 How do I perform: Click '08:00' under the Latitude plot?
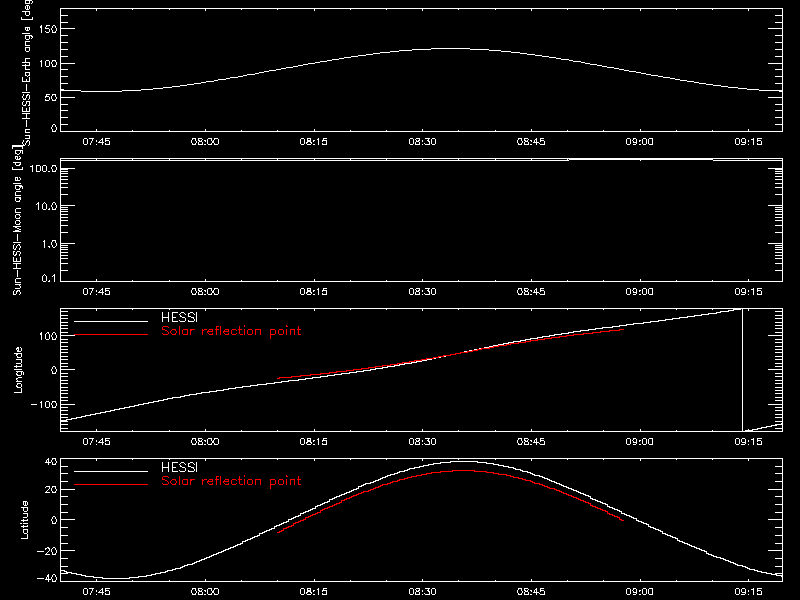point(205,592)
